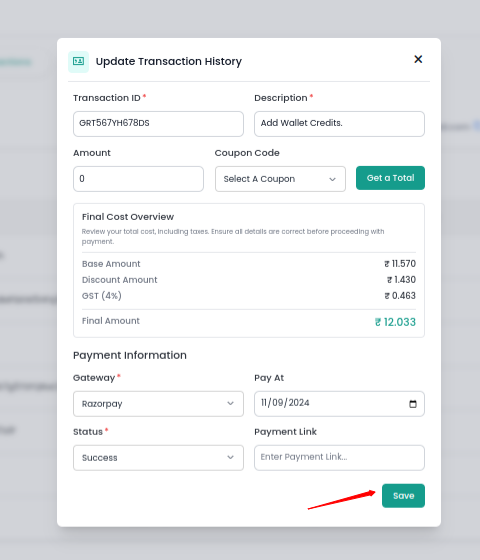Click the Pay At date value

(285, 403)
